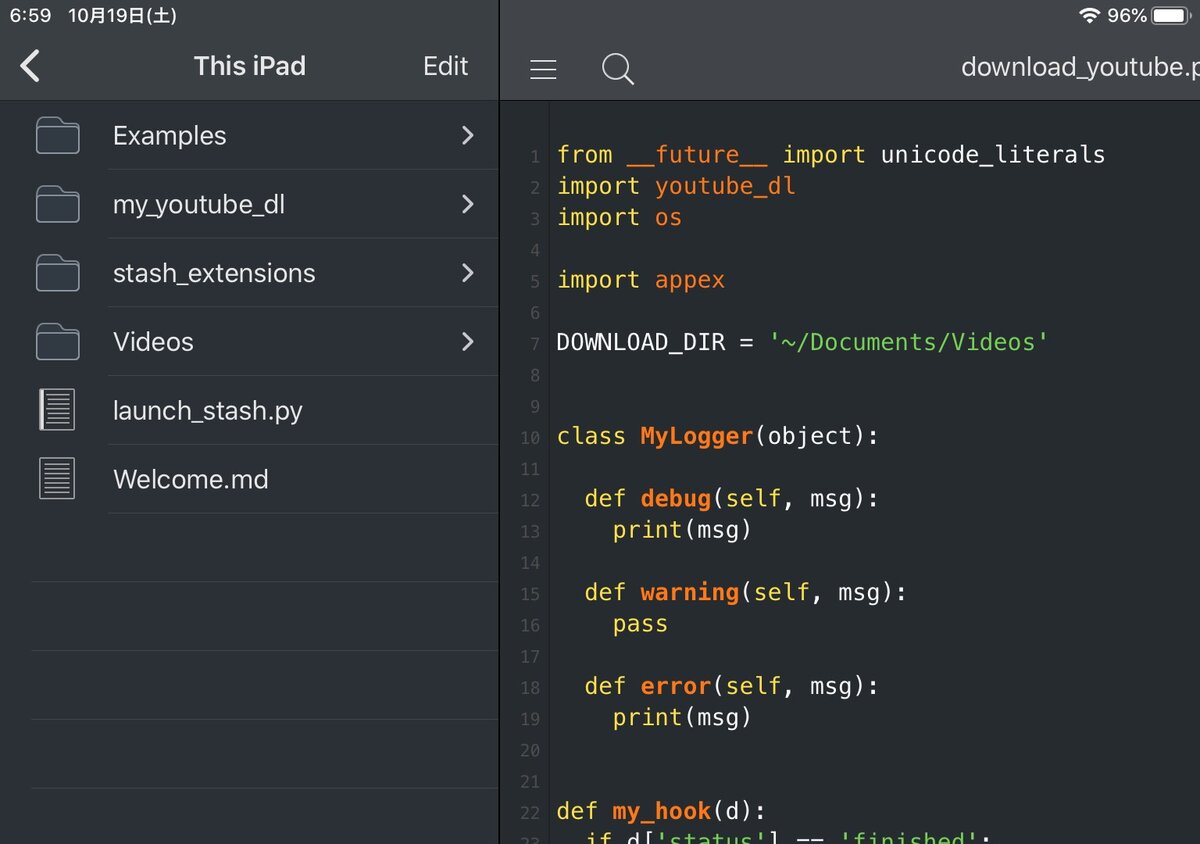The width and height of the screenshot is (1200, 844).
Task: Click the stash_extensions folder icon
Action: pos(57,273)
